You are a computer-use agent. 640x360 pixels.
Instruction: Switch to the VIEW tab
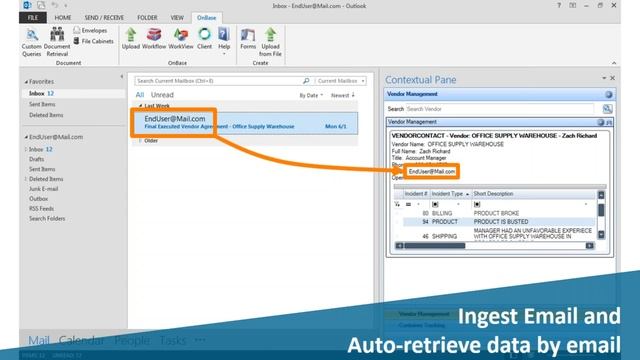point(177,18)
